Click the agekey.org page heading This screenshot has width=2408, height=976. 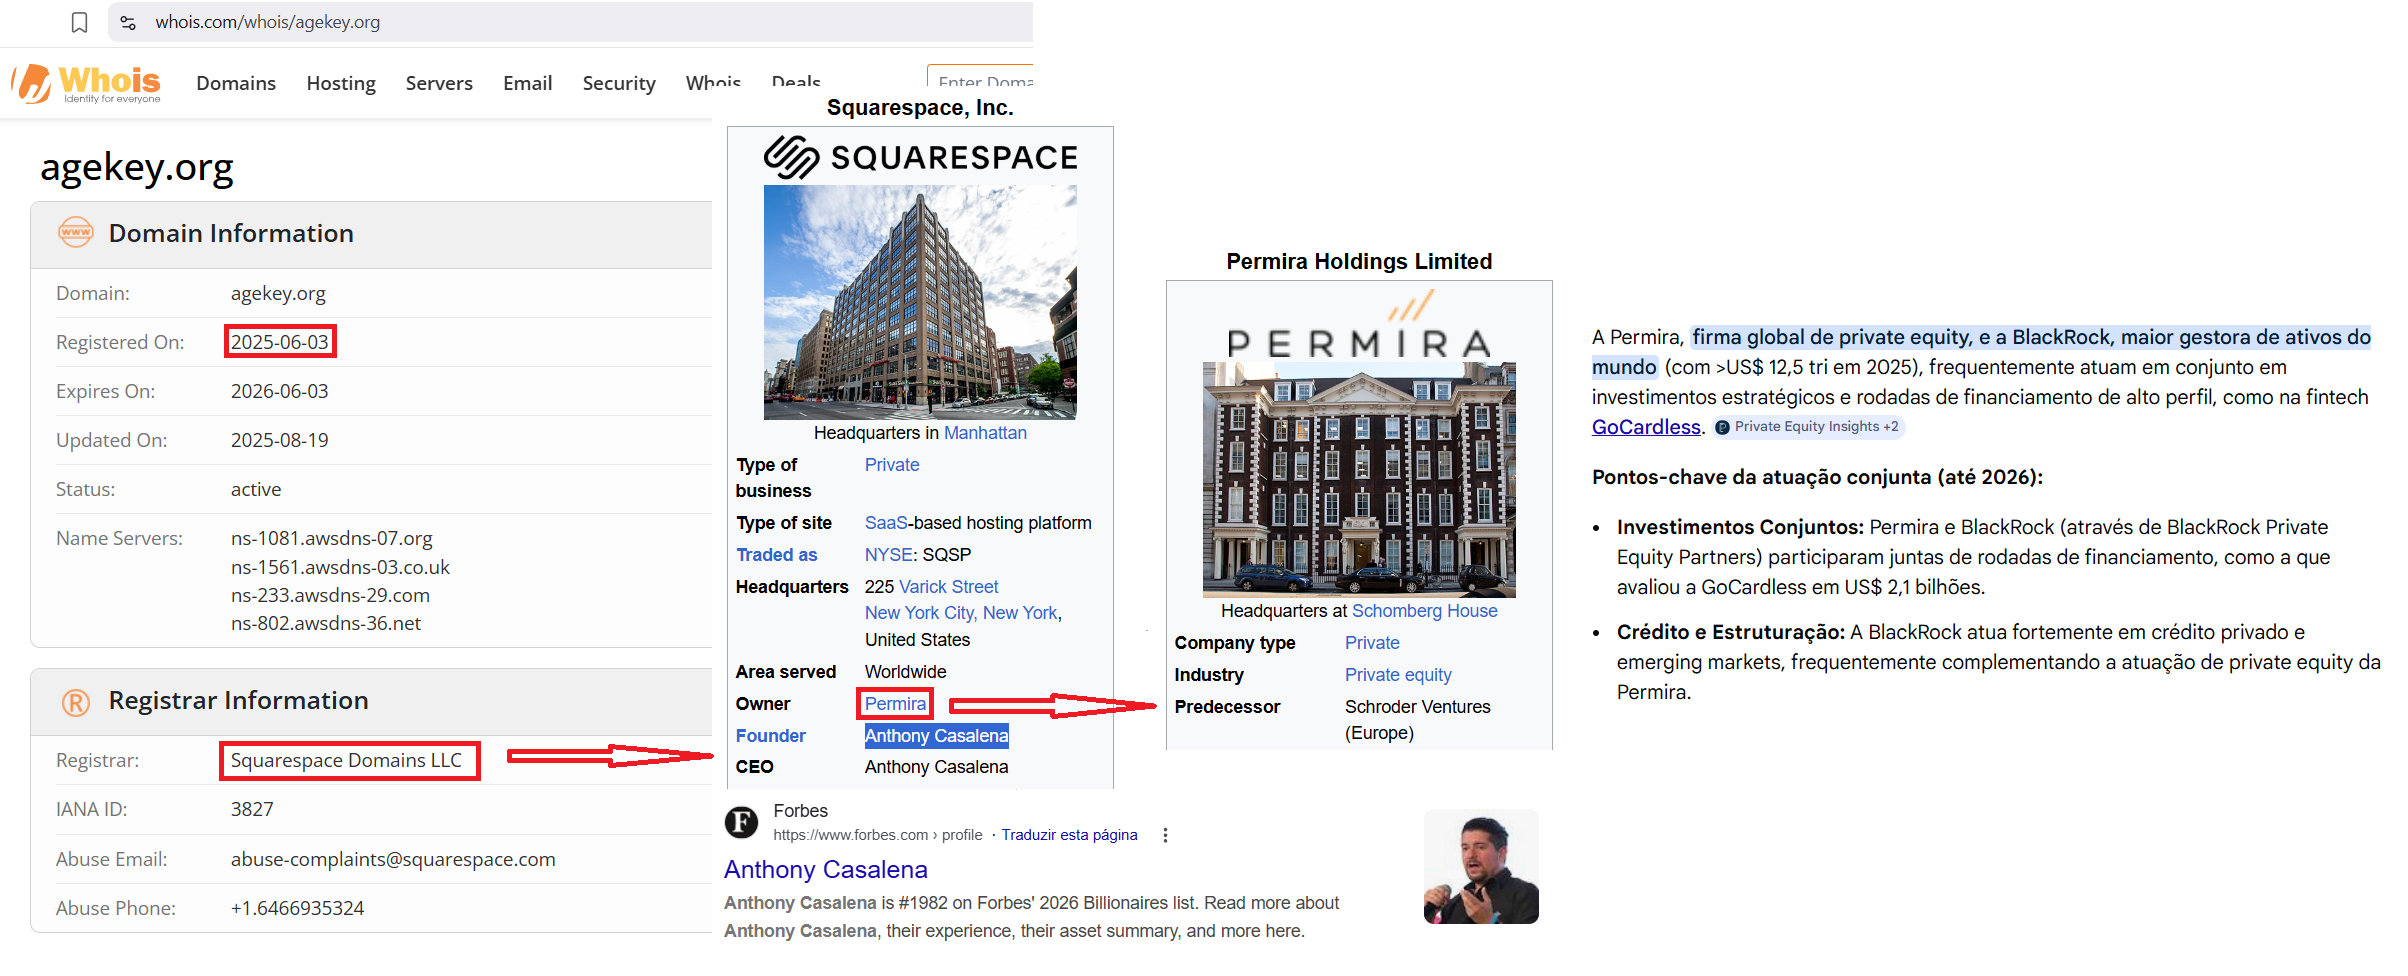[137, 167]
